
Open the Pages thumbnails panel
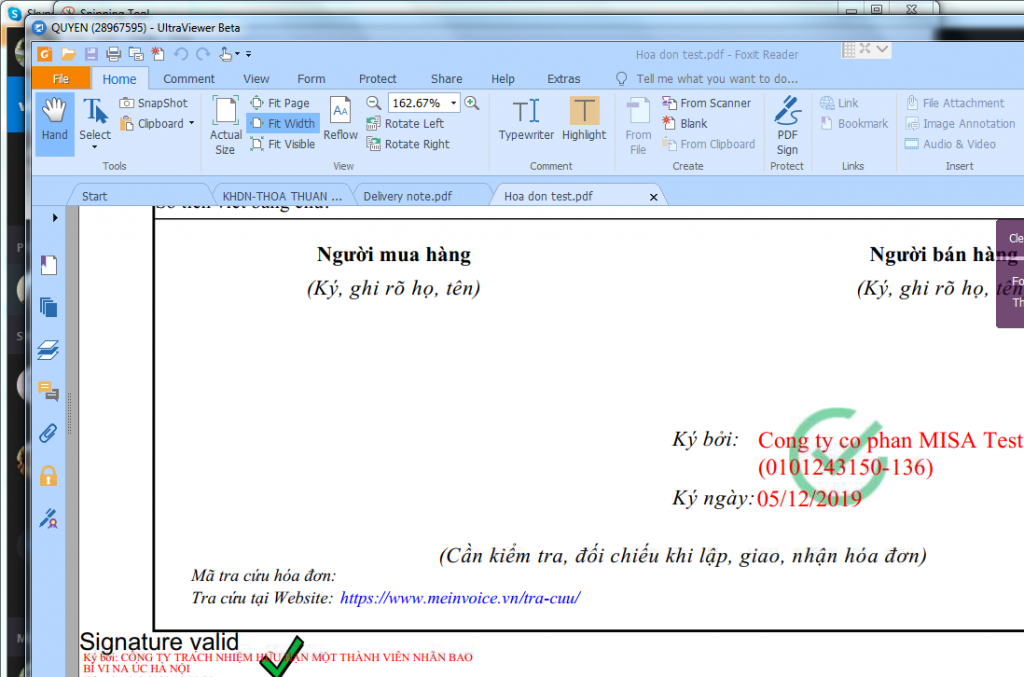click(49, 307)
